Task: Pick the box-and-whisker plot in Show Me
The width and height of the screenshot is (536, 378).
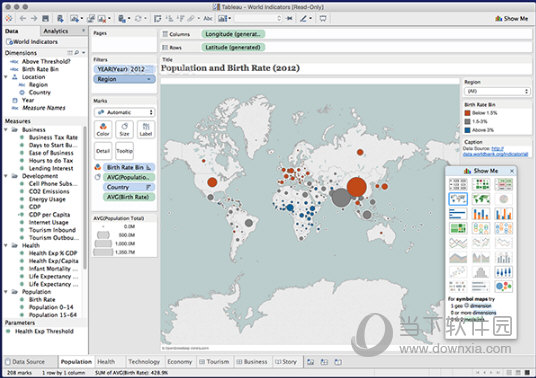Action: [x=504, y=272]
